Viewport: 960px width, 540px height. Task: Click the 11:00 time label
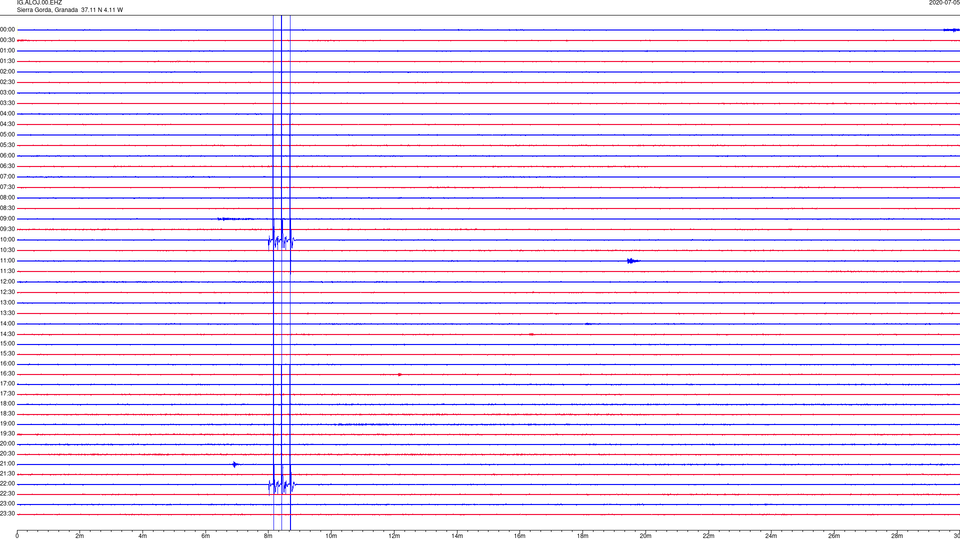[7, 261]
